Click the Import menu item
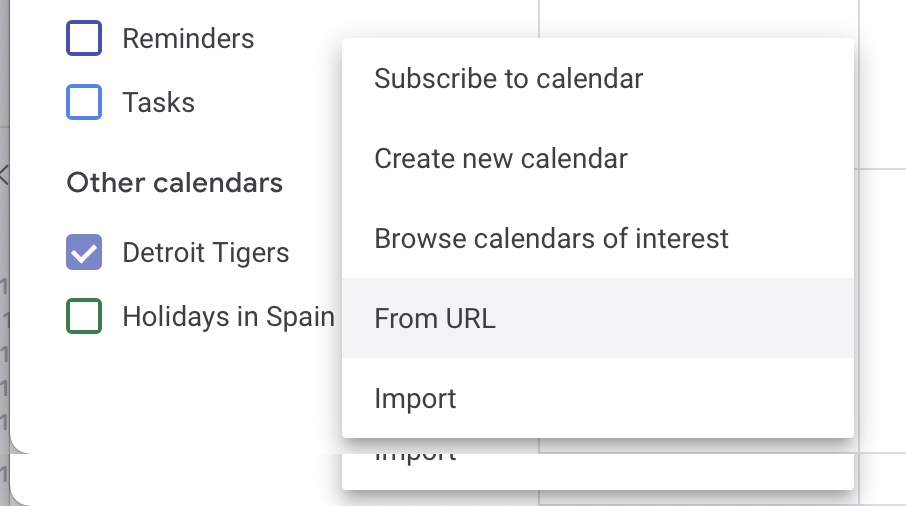Image resolution: width=906 pixels, height=506 pixels. tap(597, 398)
